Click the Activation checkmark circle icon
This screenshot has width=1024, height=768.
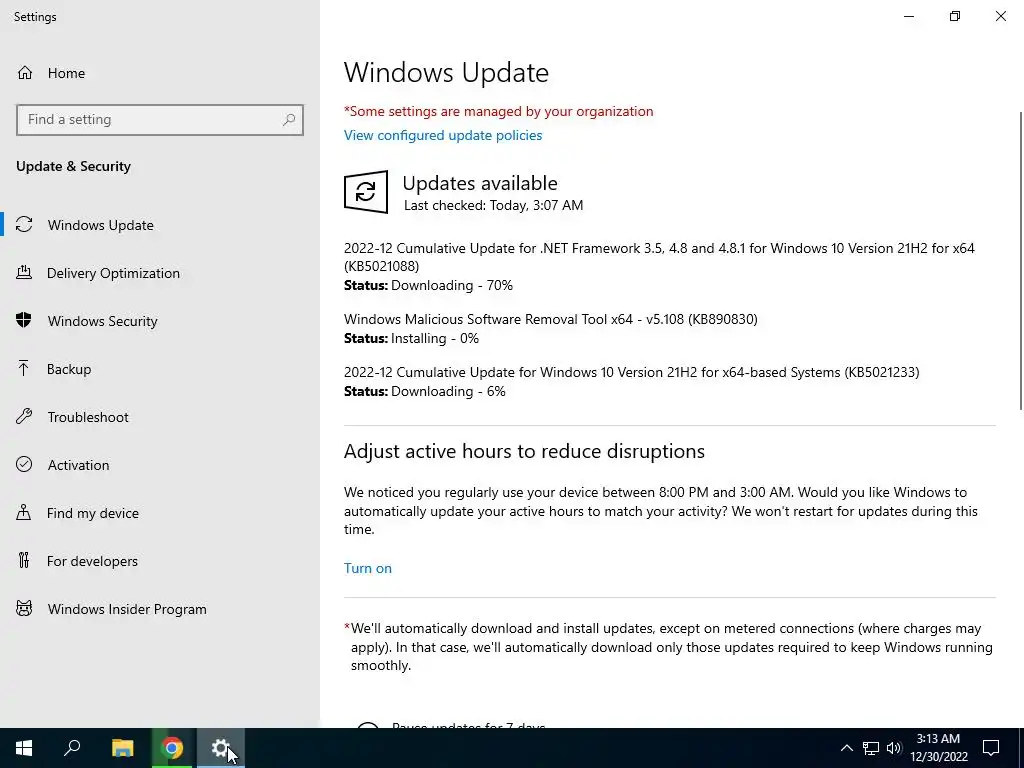pos(24,464)
